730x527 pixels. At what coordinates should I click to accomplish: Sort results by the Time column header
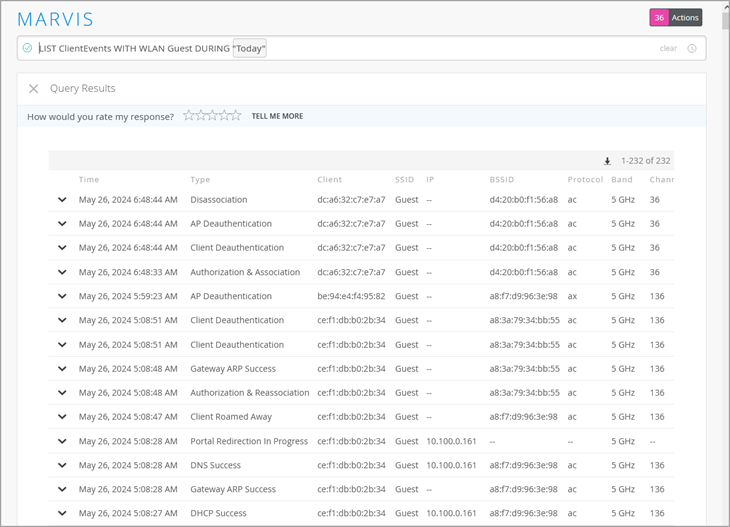[x=89, y=180]
